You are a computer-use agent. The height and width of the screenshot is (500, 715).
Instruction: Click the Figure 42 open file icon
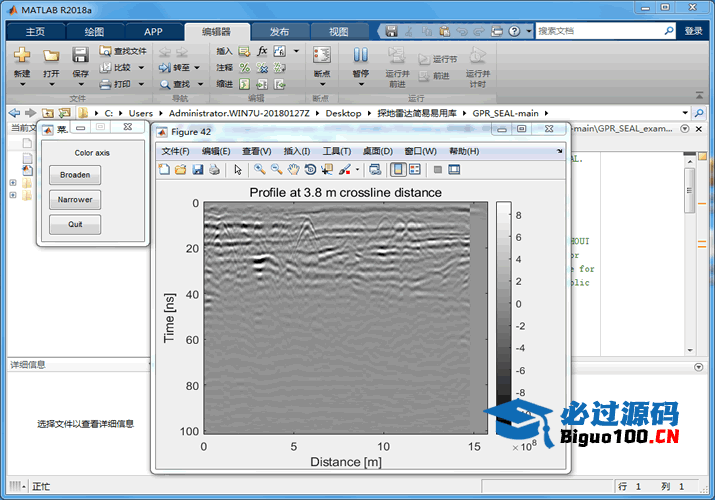pos(181,170)
